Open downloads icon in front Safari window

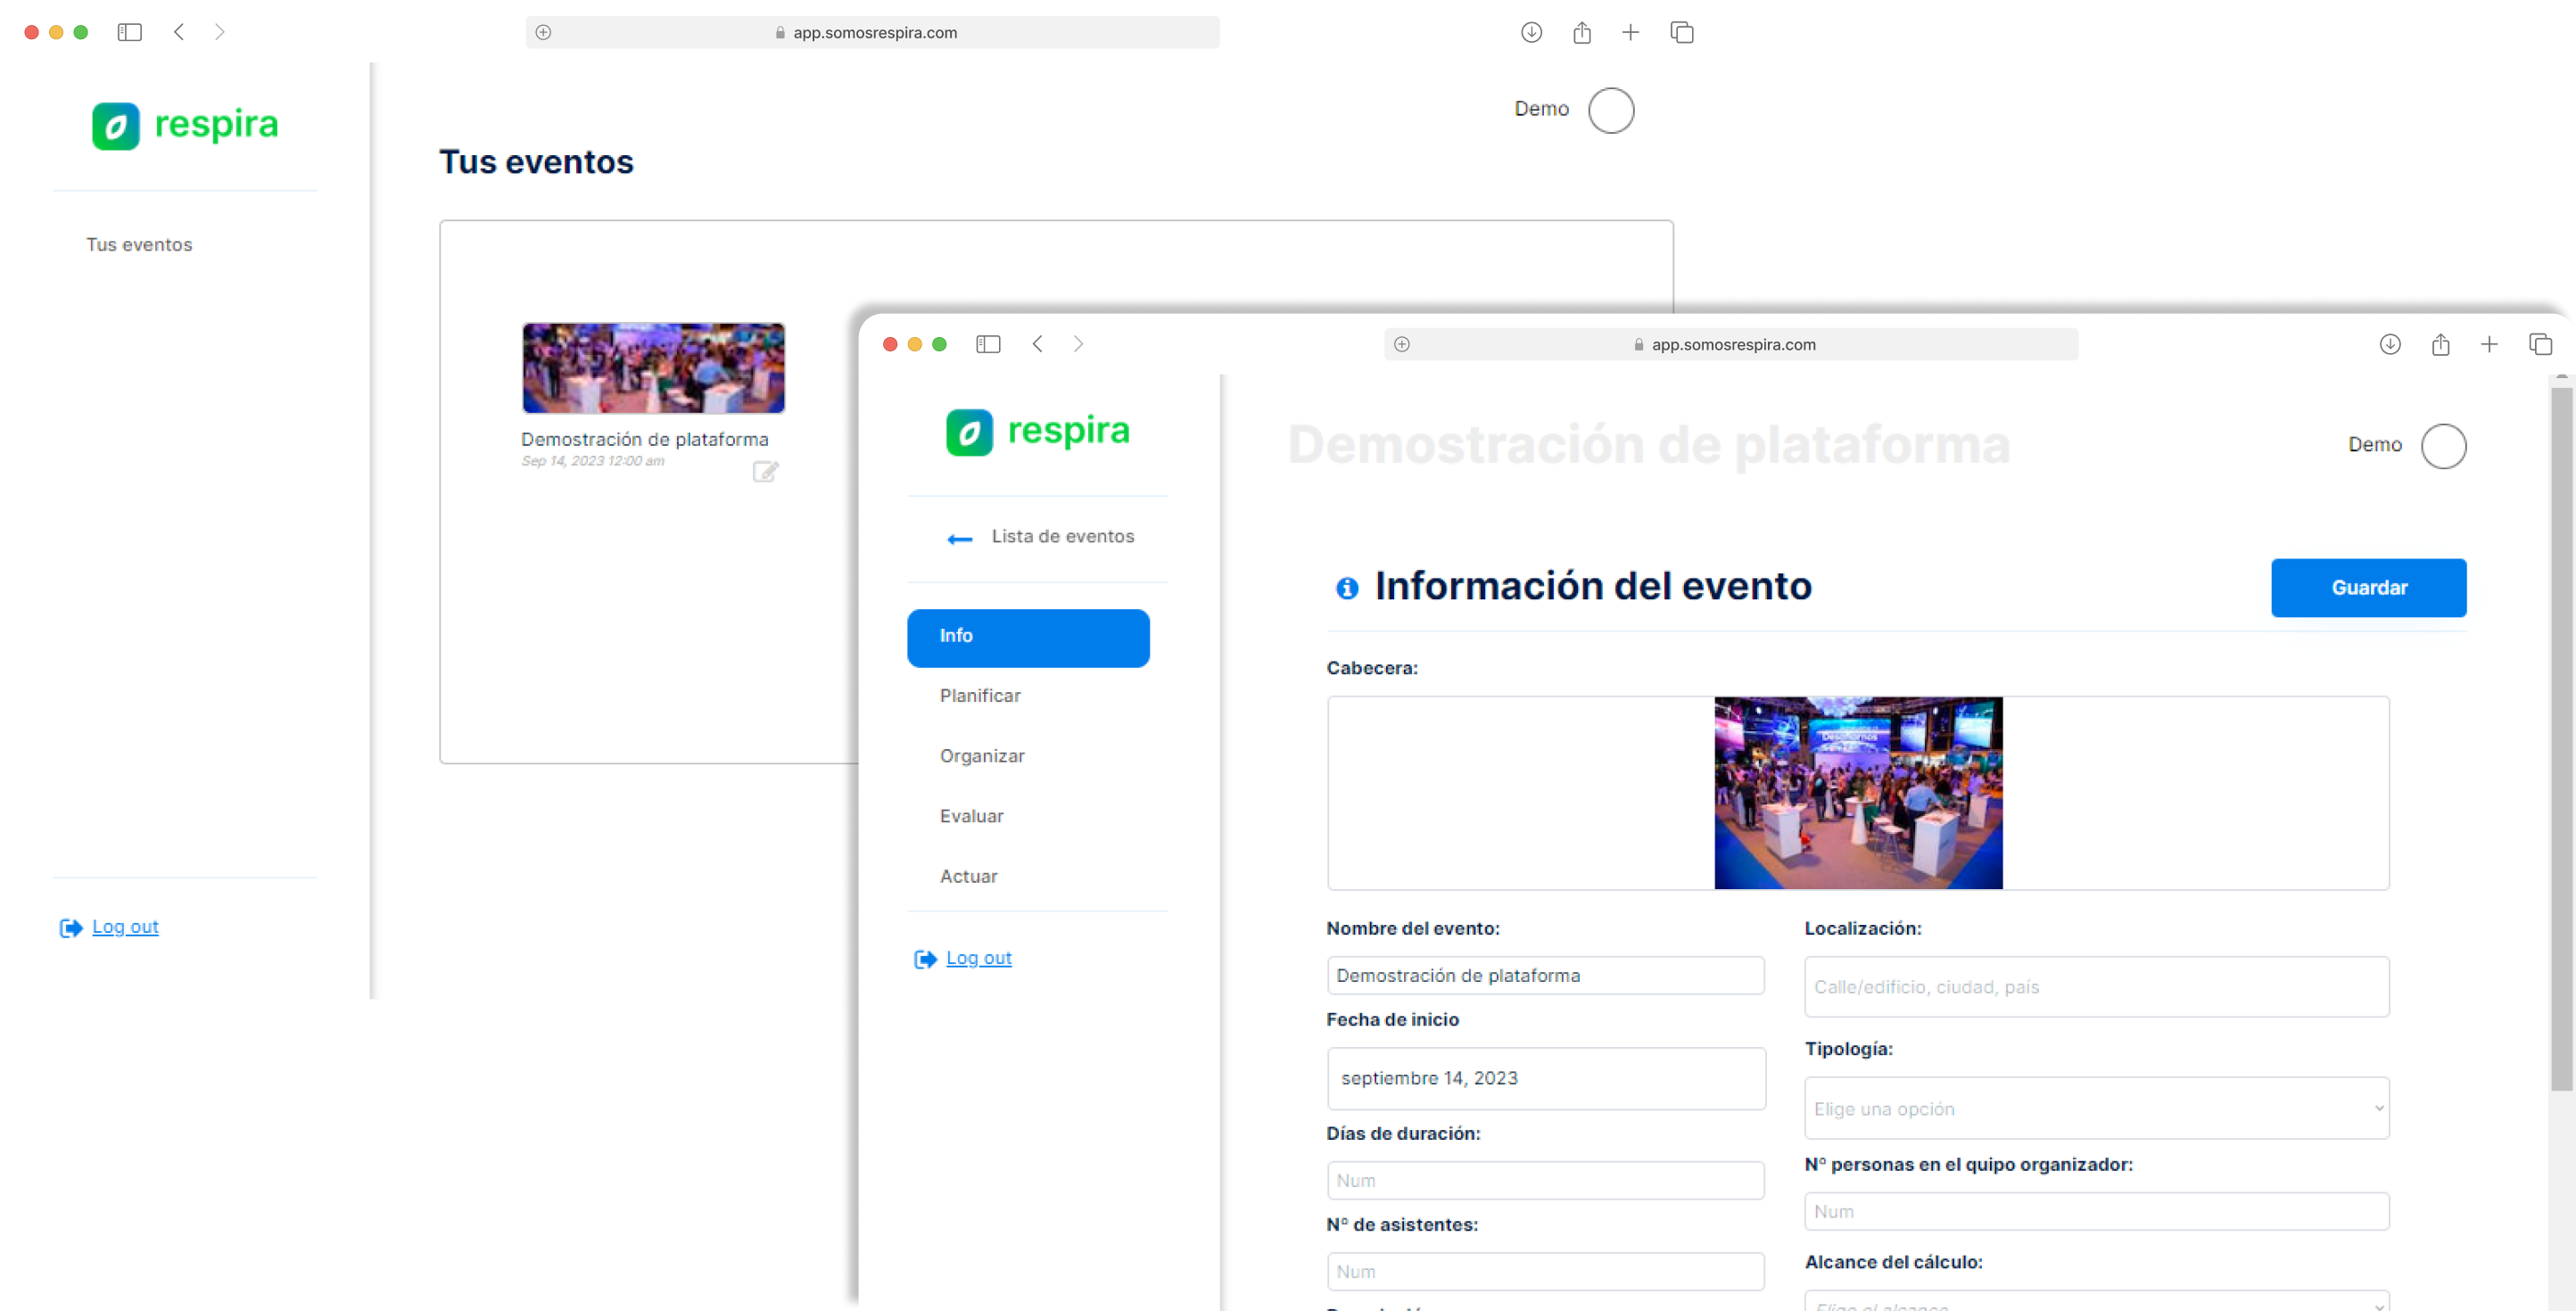(x=2390, y=344)
